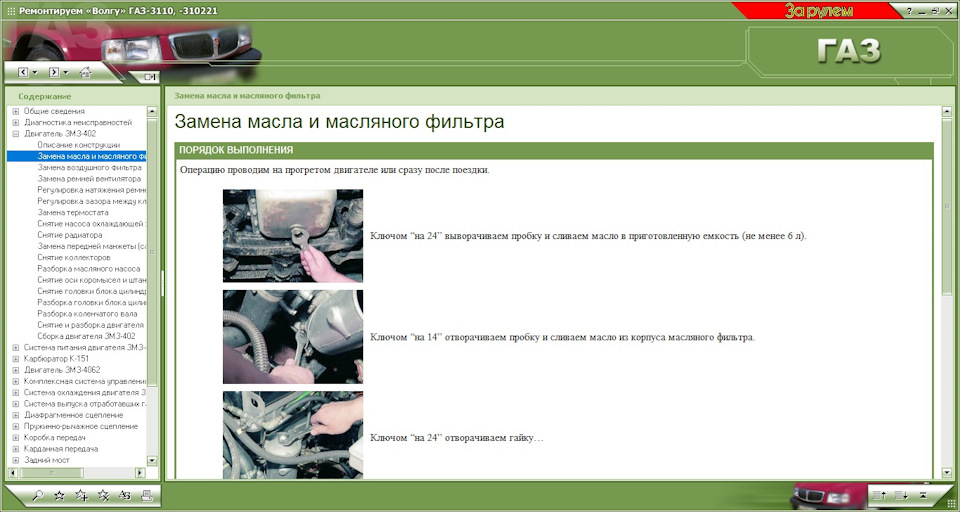Expand the 'Диагностика неисправностей' node

[16, 122]
